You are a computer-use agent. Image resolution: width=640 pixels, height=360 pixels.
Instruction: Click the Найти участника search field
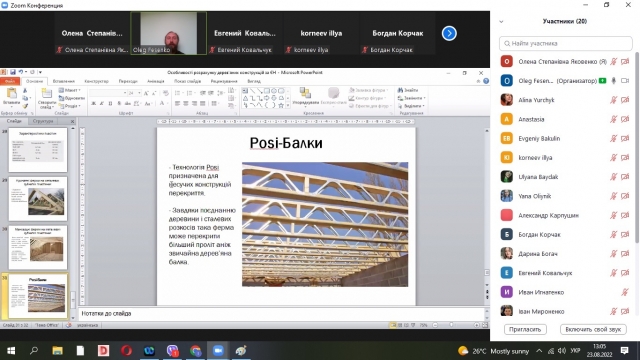pos(566,43)
